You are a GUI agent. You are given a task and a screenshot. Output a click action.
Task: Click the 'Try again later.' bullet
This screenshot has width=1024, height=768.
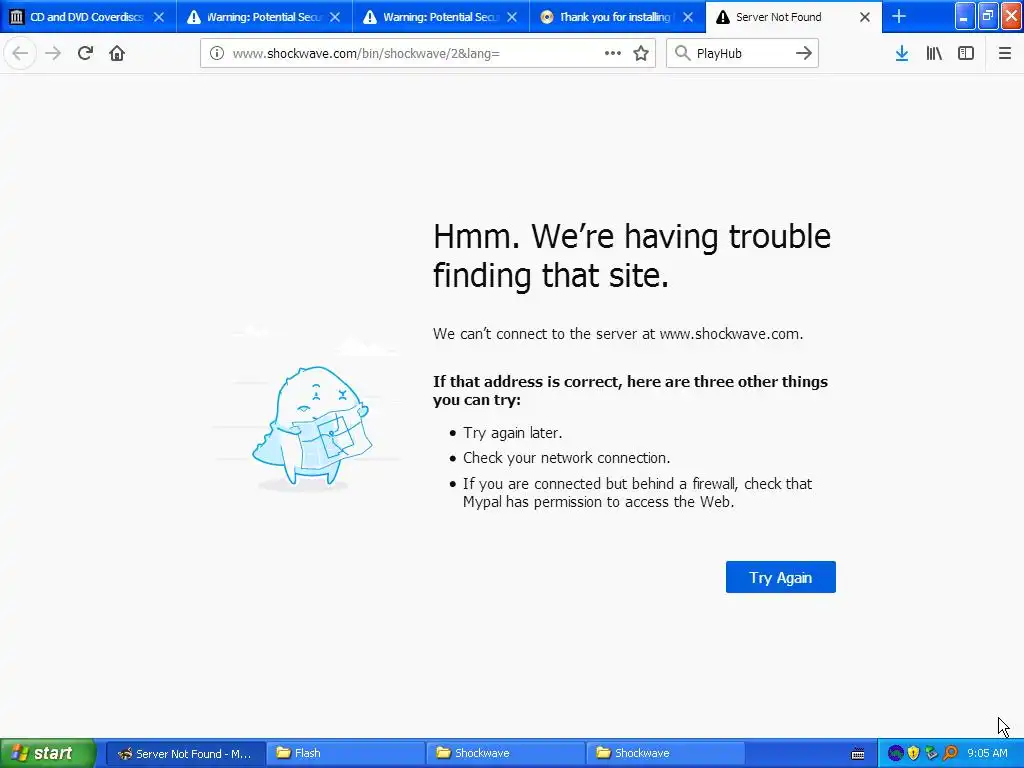513,433
